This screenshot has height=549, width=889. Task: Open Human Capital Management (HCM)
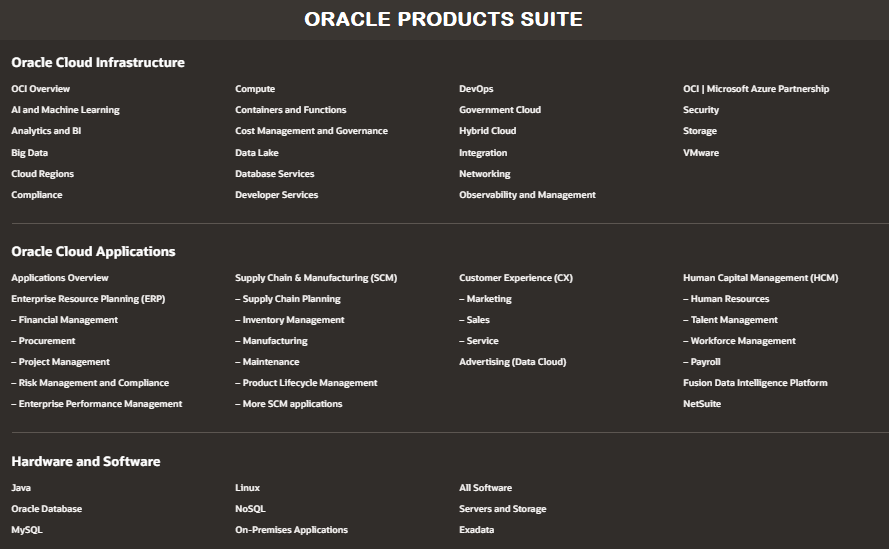(760, 278)
